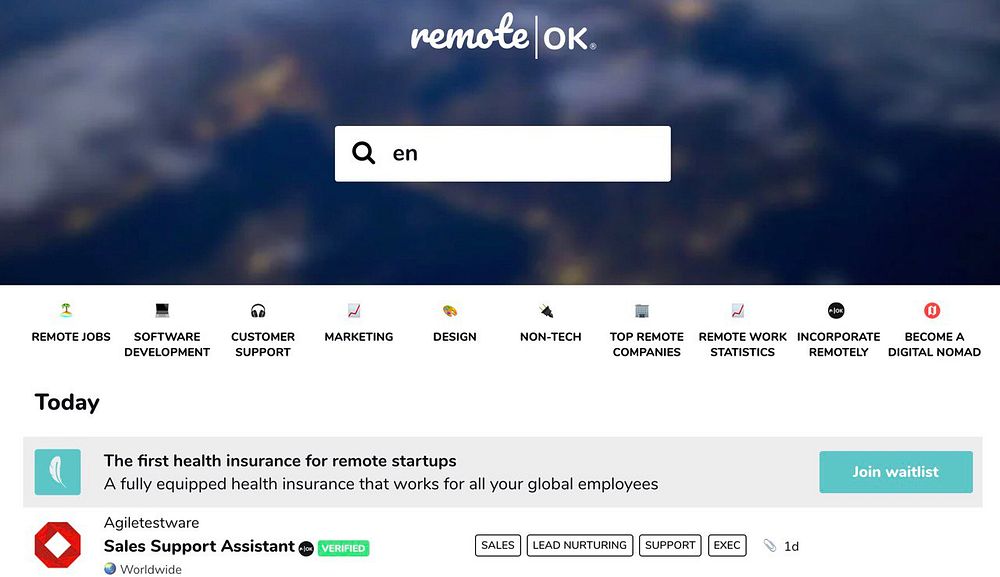This screenshot has width=1000, height=577.
Task: Filter by the SUPPORT tag
Action: (x=670, y=545)
